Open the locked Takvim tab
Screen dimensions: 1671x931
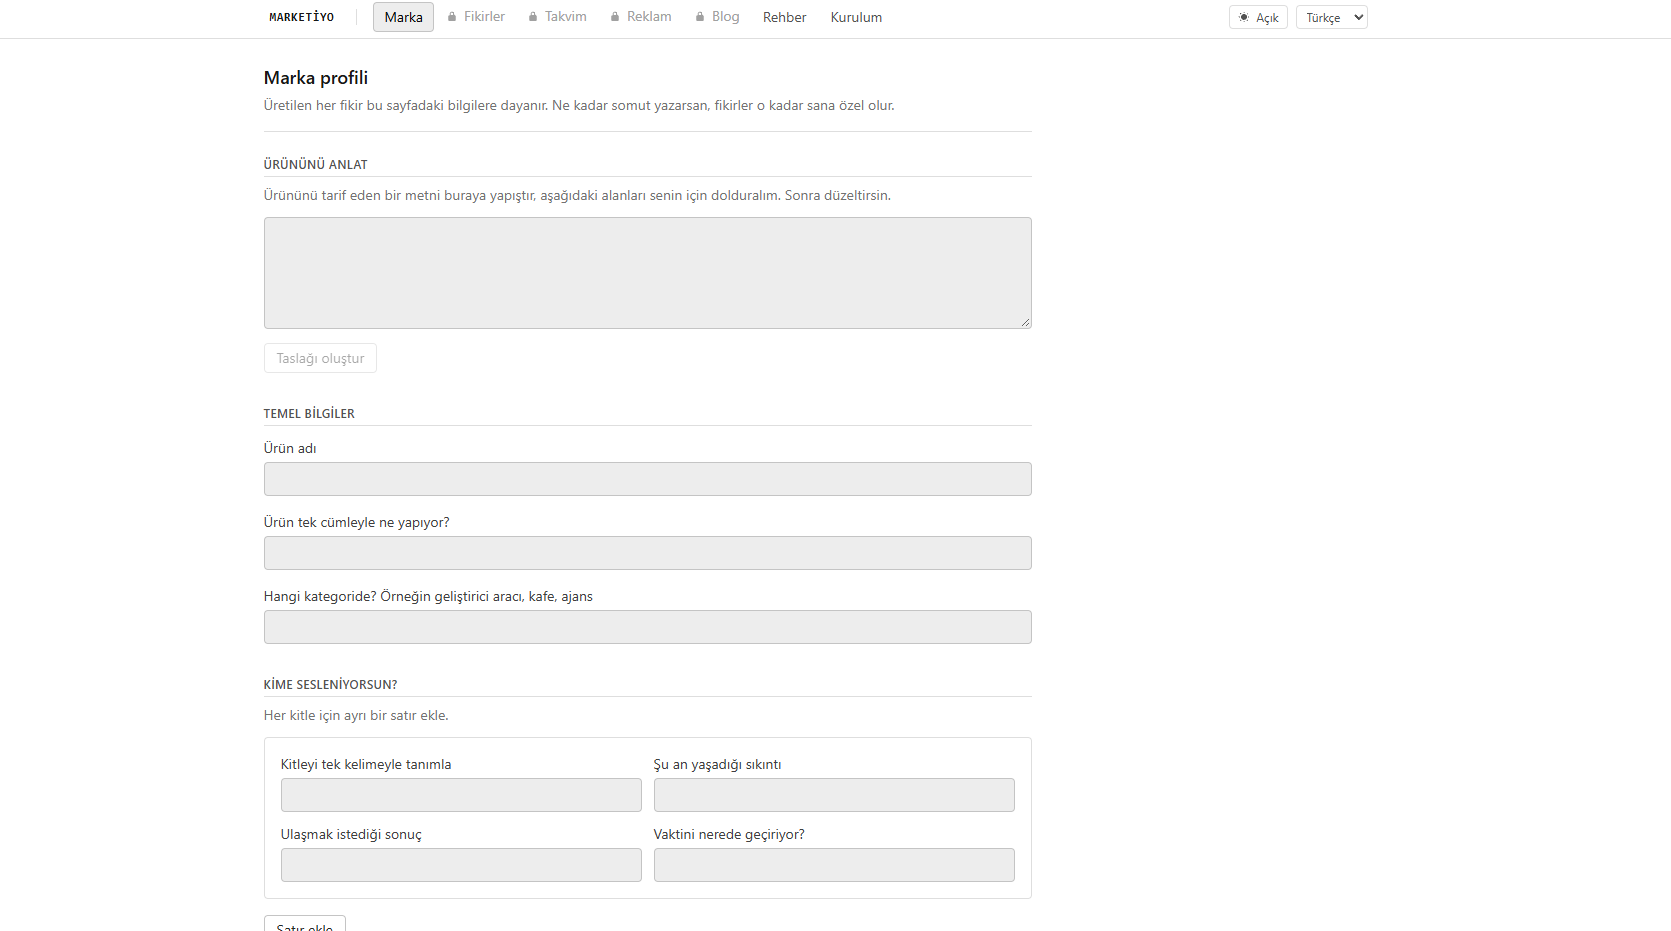[x=558, y=17]
